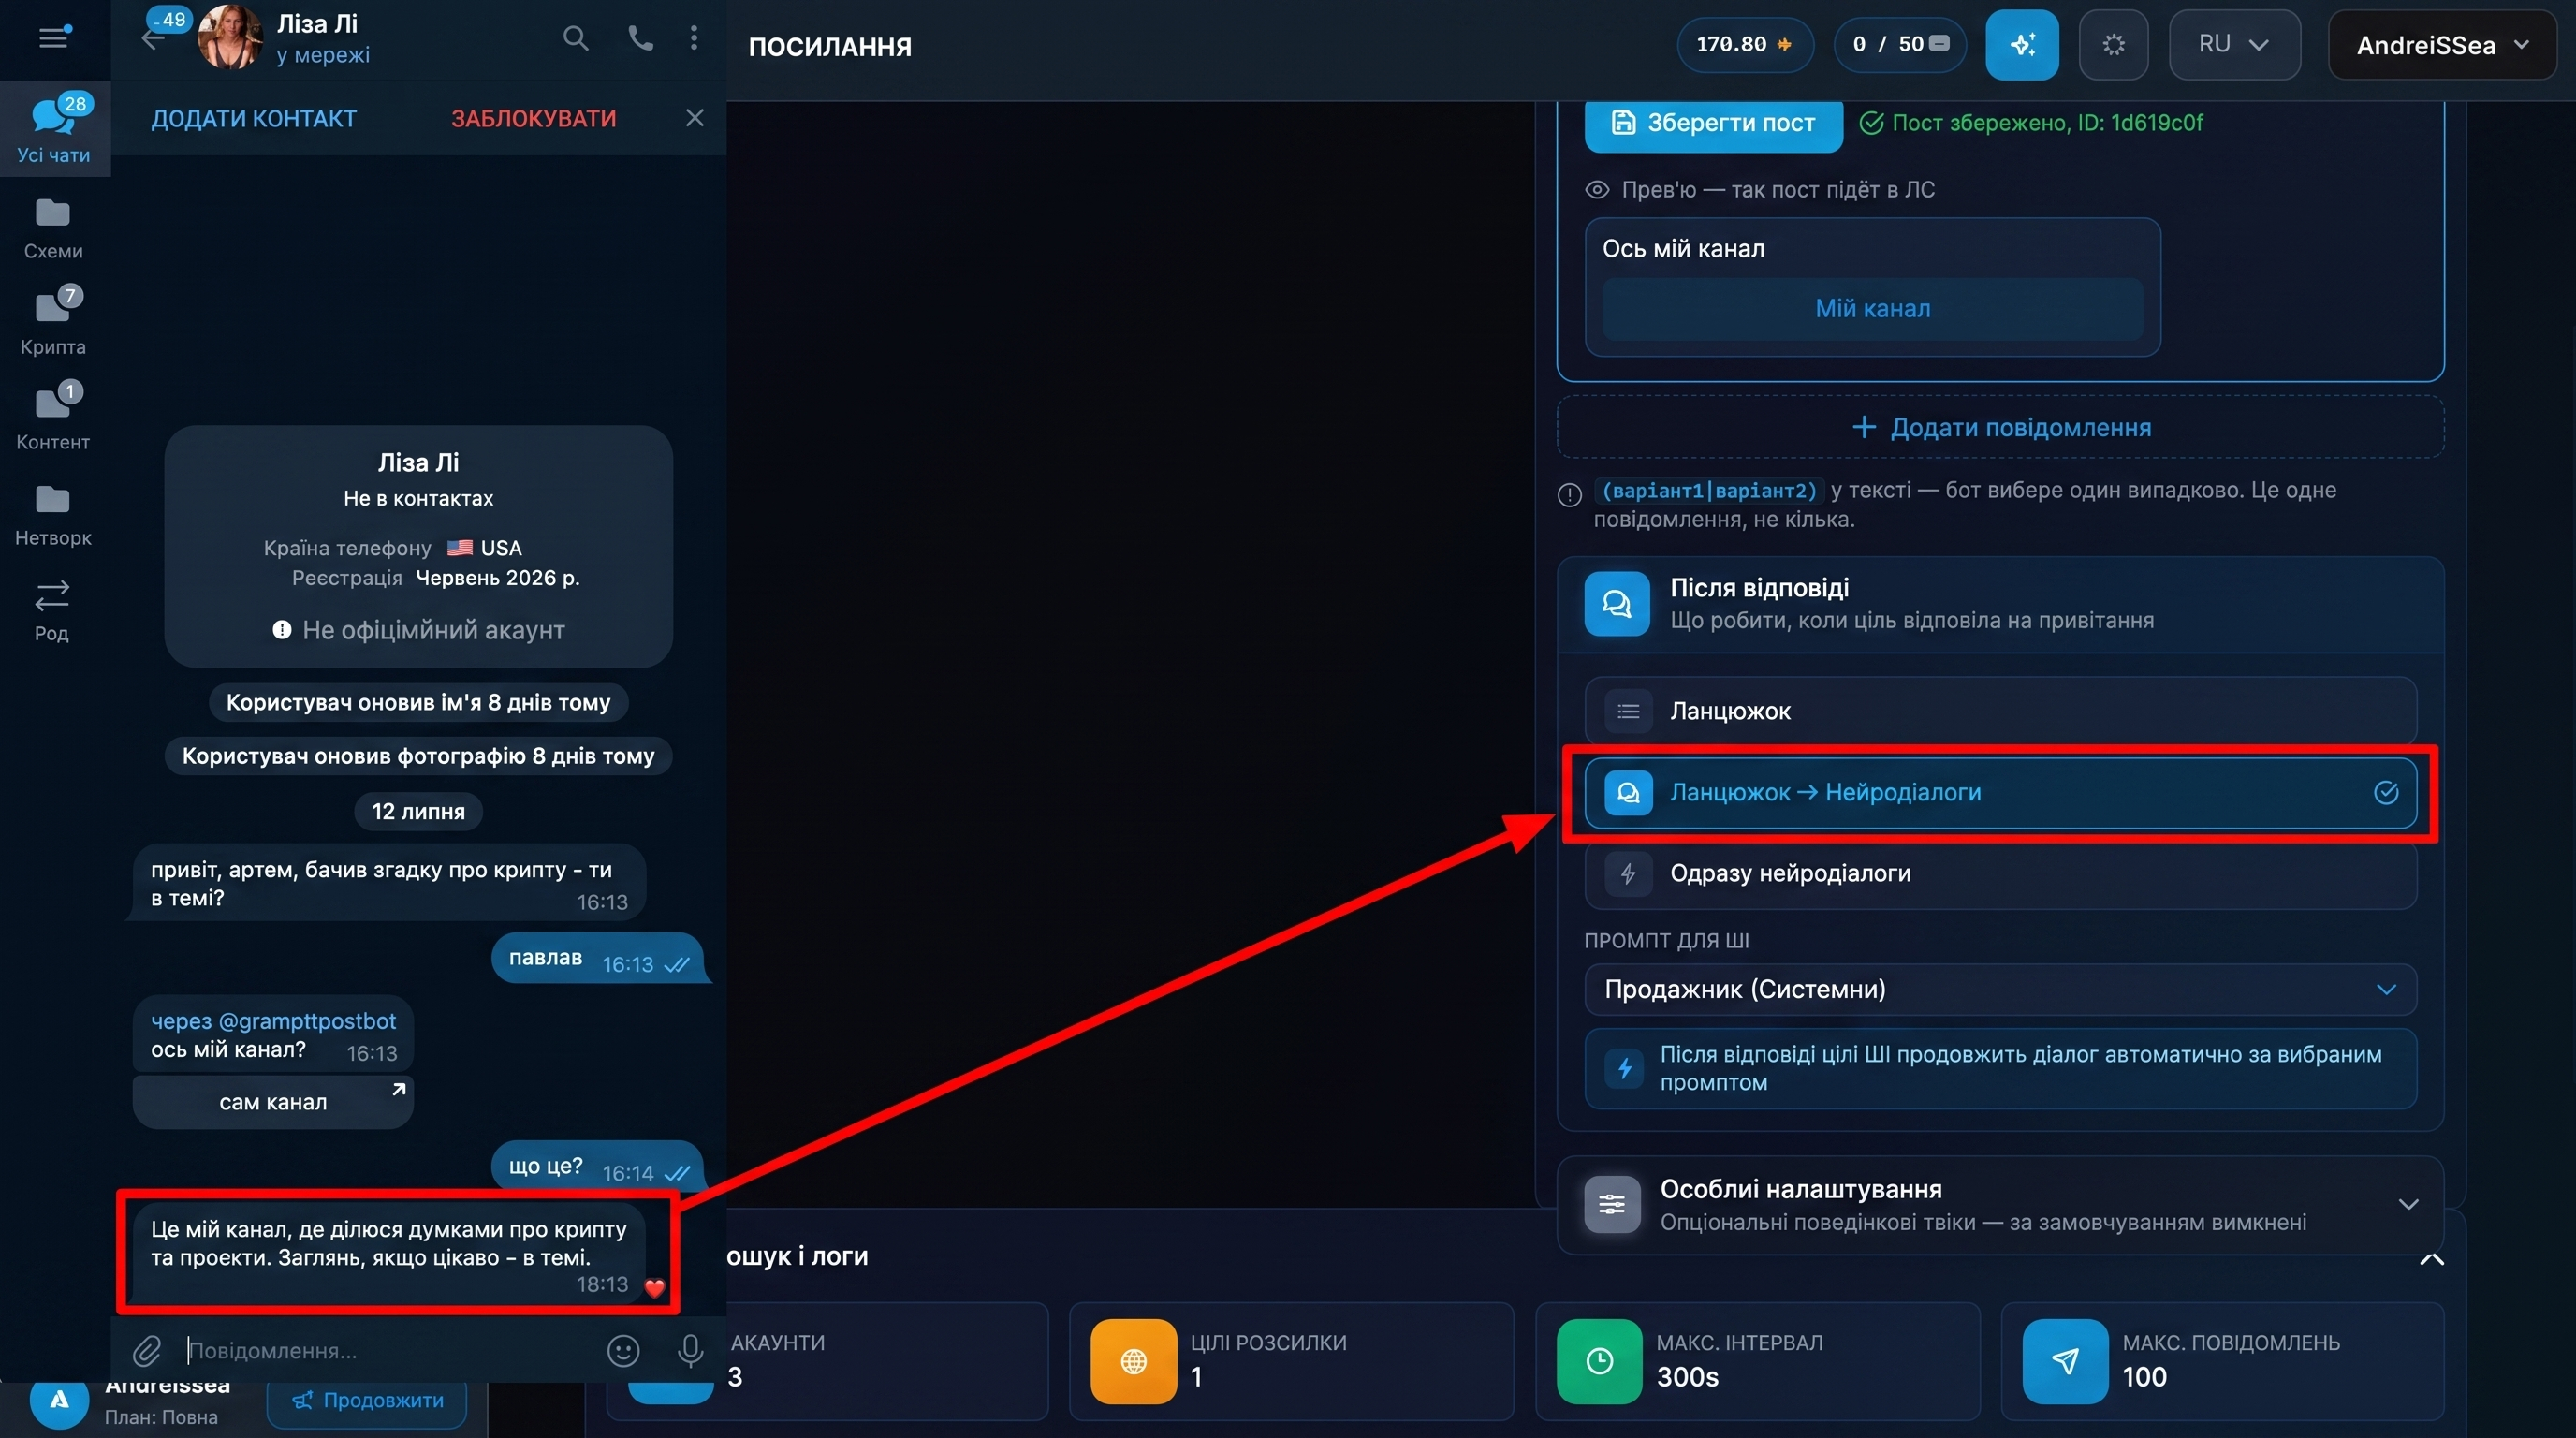2576x1438 pixels.
Task: Click the Продовжити plan button
Action: click(x=367, y=1400)
